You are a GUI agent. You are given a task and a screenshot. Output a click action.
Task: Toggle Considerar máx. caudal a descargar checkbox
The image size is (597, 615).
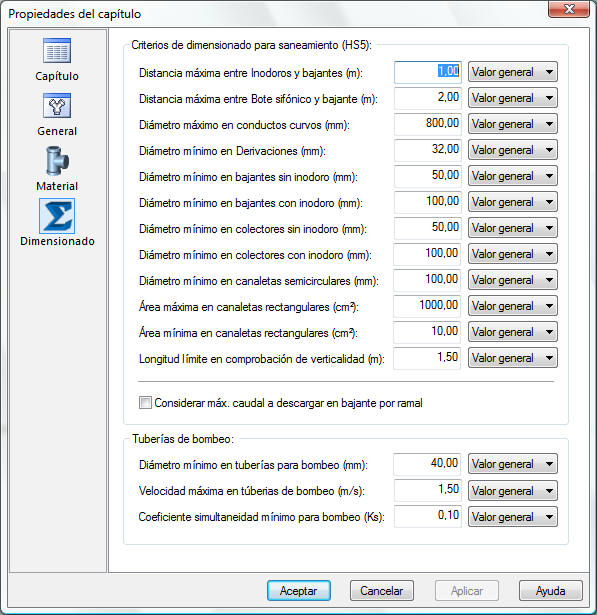tap(145, 403)
